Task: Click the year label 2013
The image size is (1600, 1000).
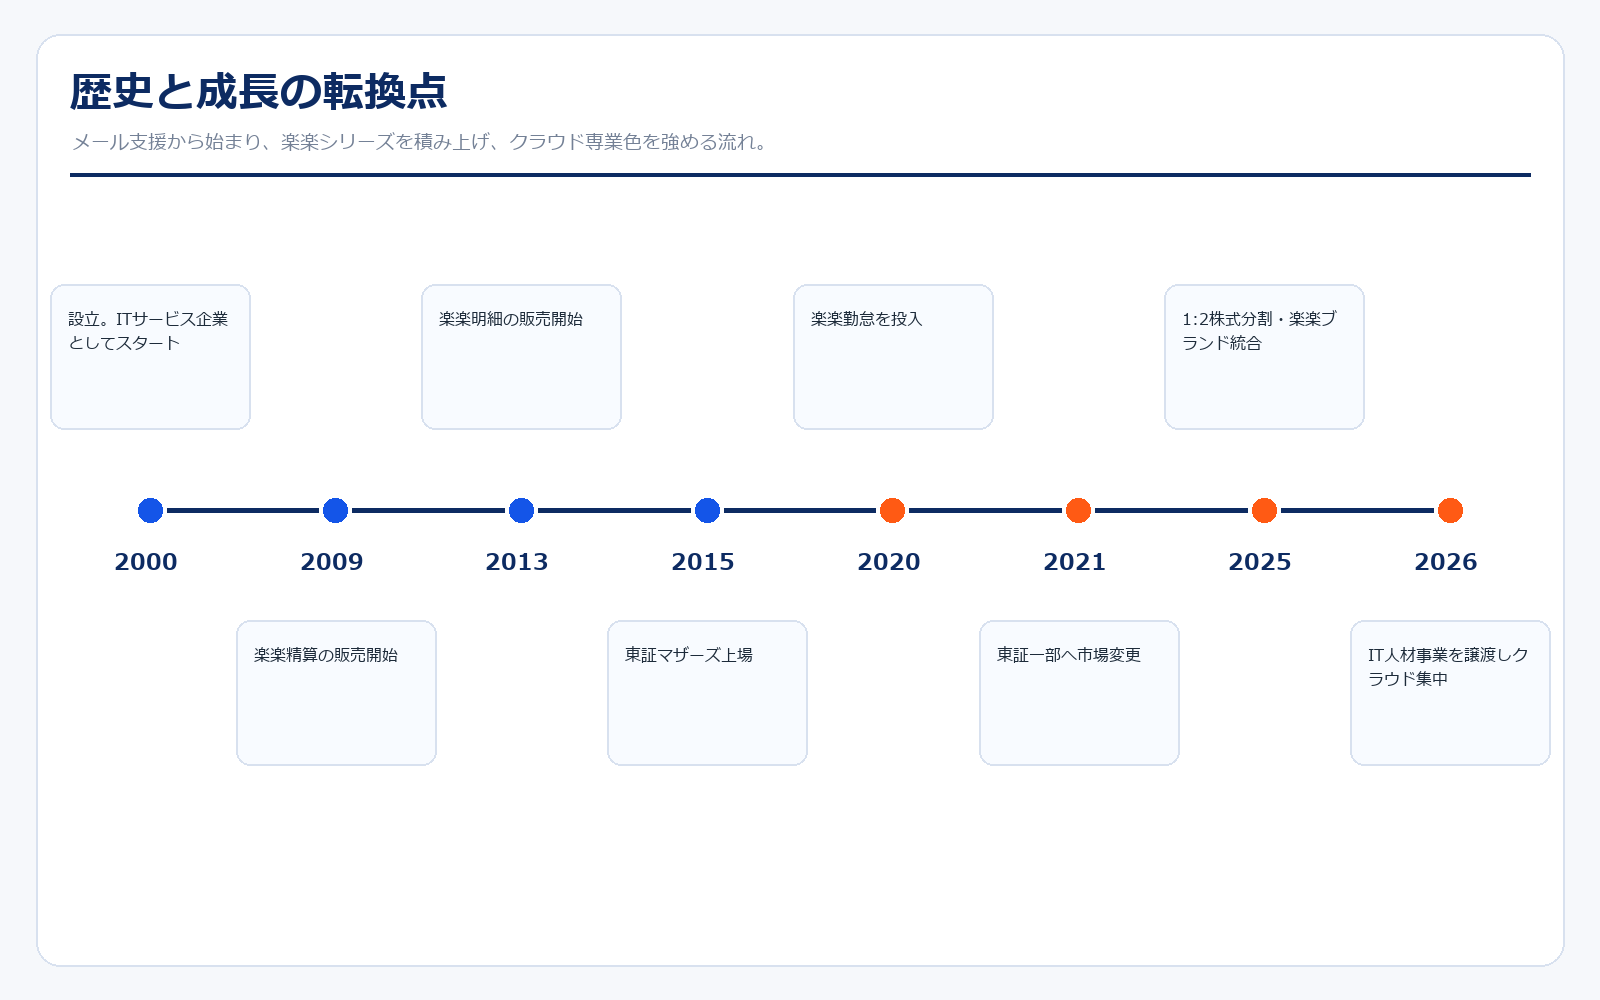Action: tap(517, 562)
